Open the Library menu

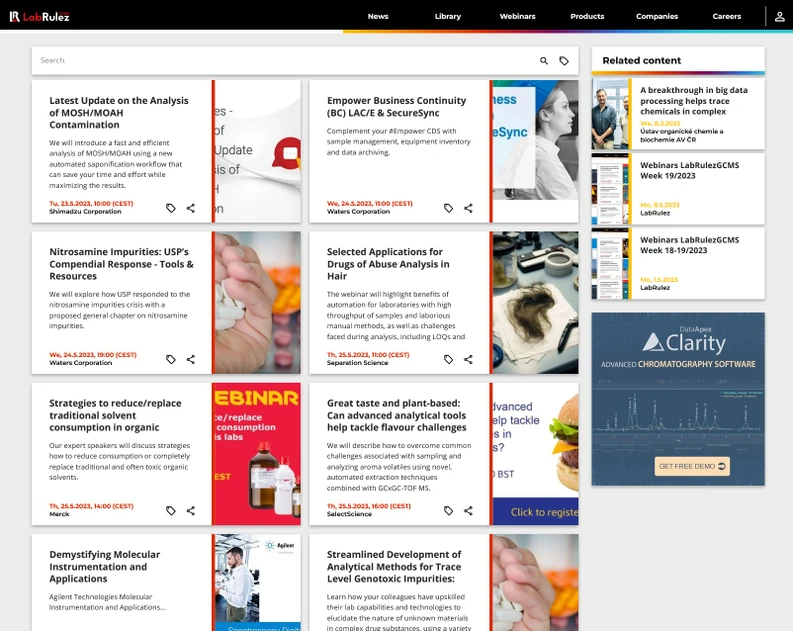[x=448, y=16]
